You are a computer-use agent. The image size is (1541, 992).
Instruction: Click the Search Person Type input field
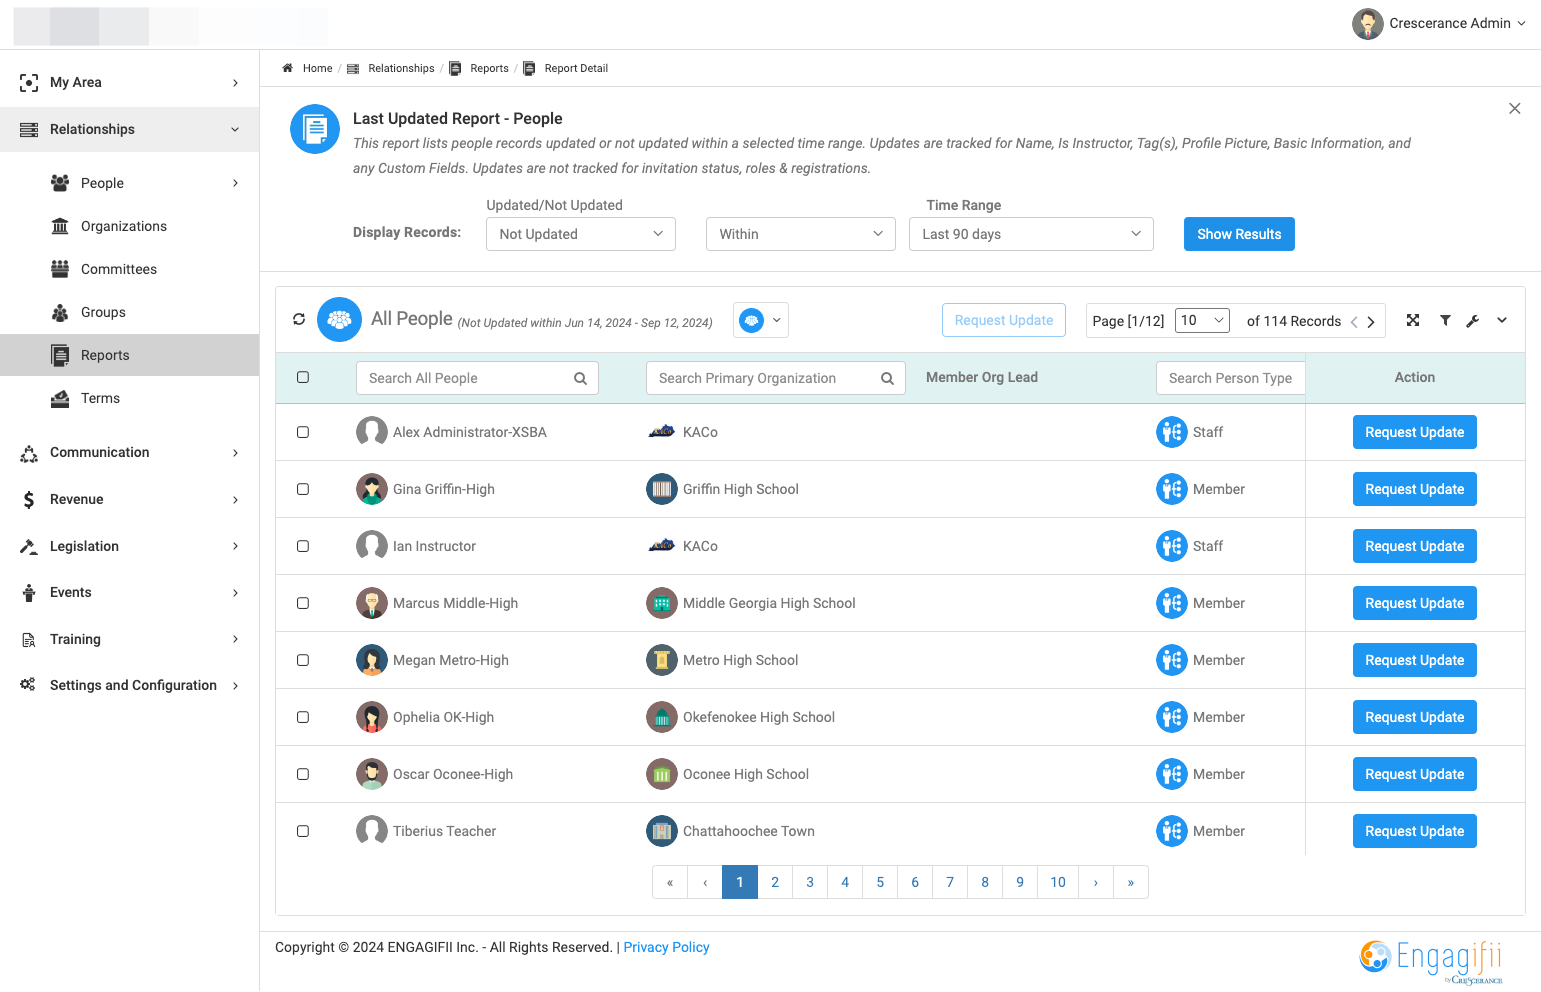[1231, 378]
